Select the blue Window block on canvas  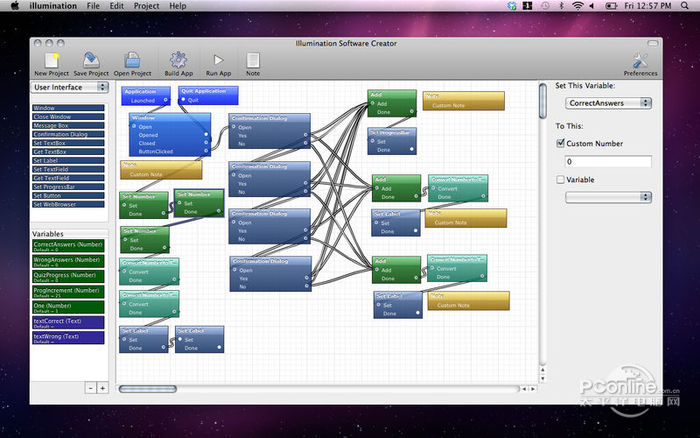170,134
